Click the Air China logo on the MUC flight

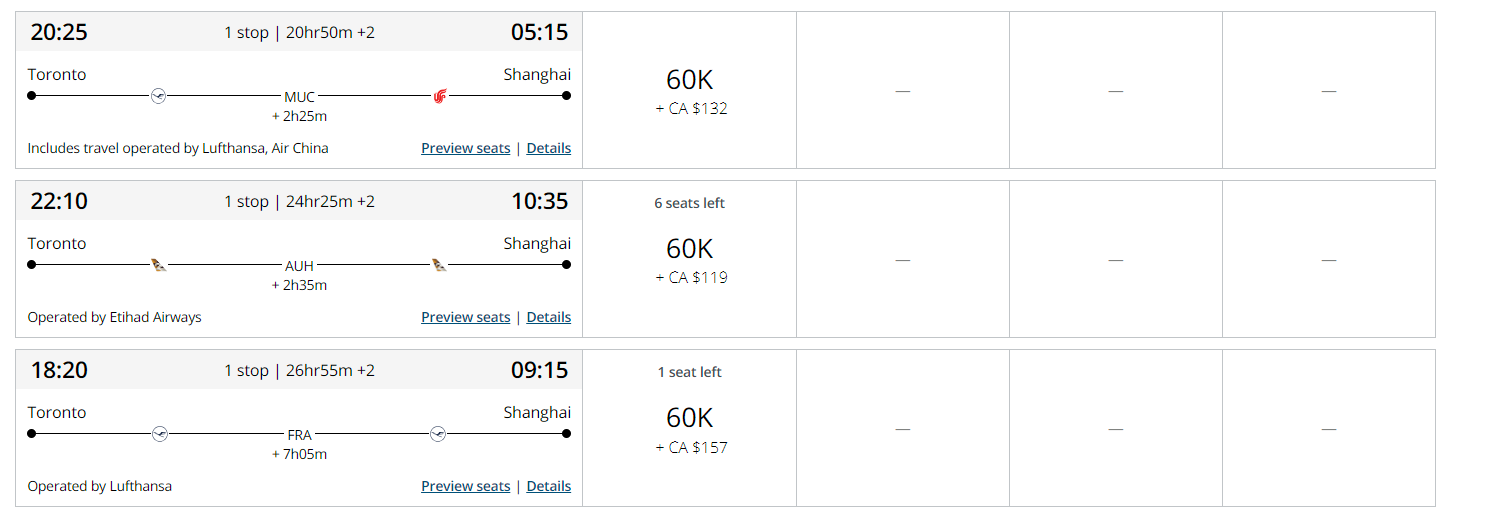click(x=440, y=96)
